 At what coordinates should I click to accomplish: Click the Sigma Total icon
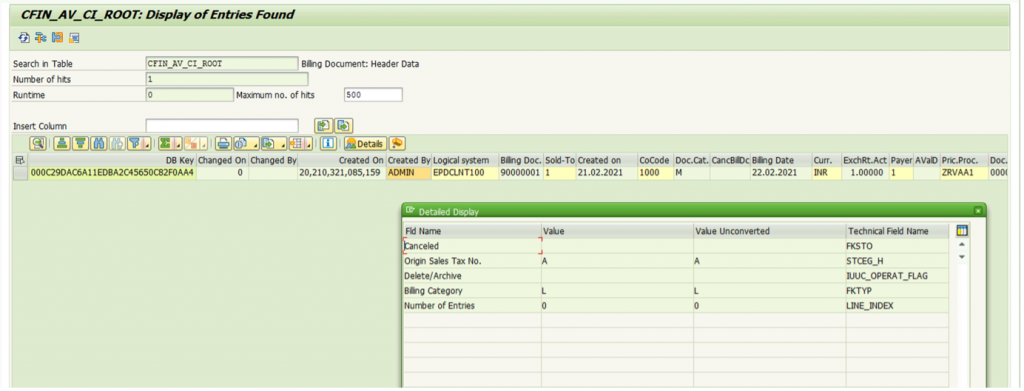tap(166, 143)
